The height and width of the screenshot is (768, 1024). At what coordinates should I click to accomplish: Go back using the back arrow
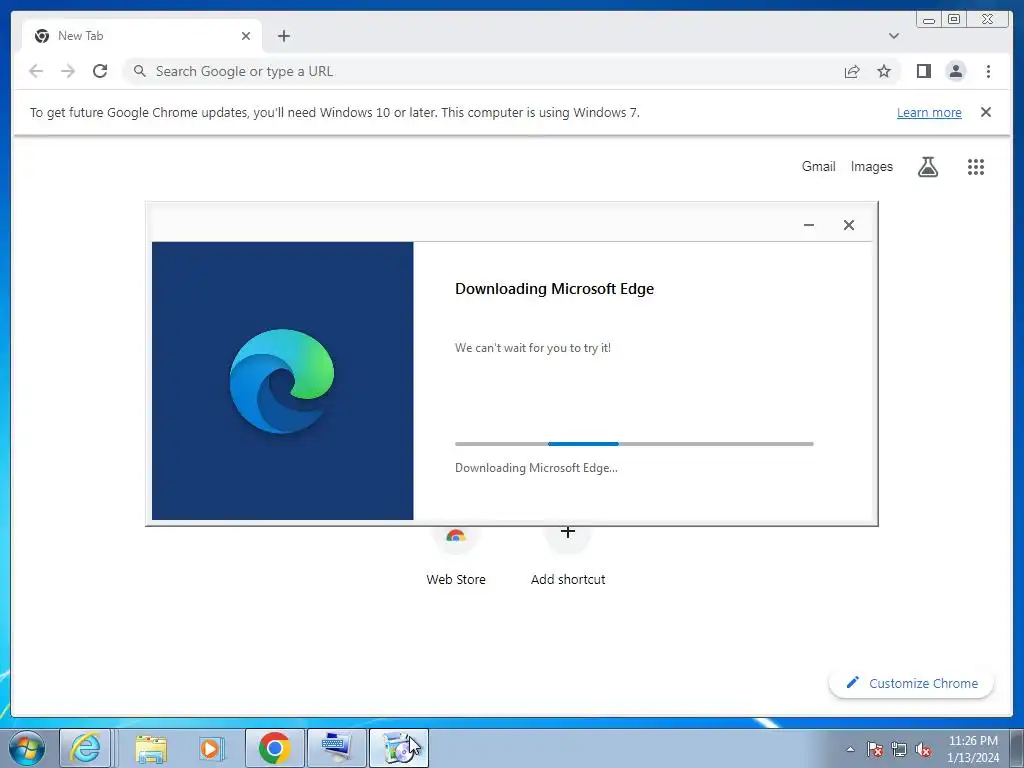point(36,71)
